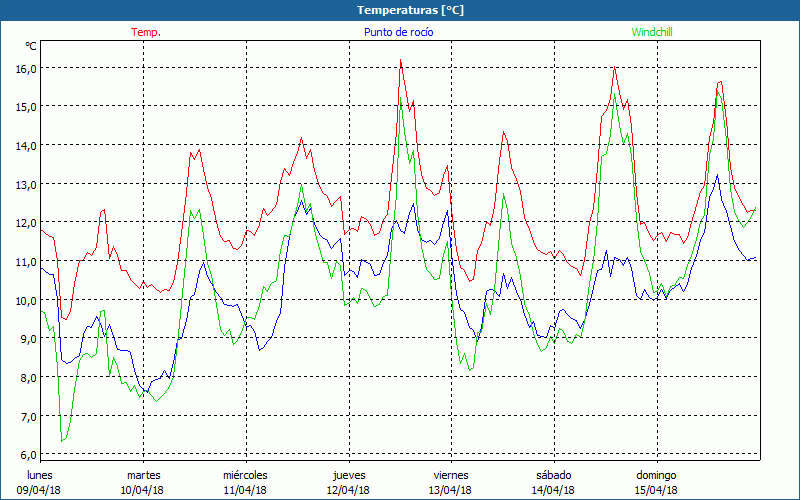Click the 09/04/18 date label
This screenshot has height=500, width=800.
click(x=40, y=490)
